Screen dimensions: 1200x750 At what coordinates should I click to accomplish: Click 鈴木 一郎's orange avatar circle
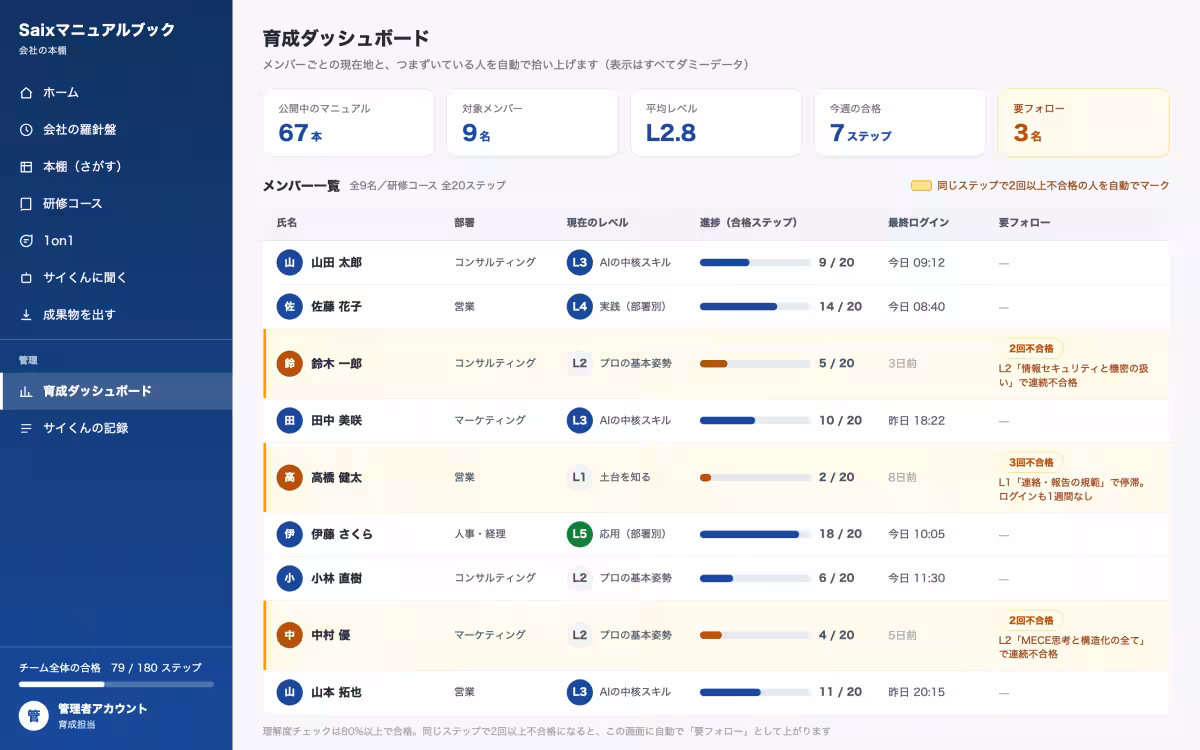(x=289, y=364)
